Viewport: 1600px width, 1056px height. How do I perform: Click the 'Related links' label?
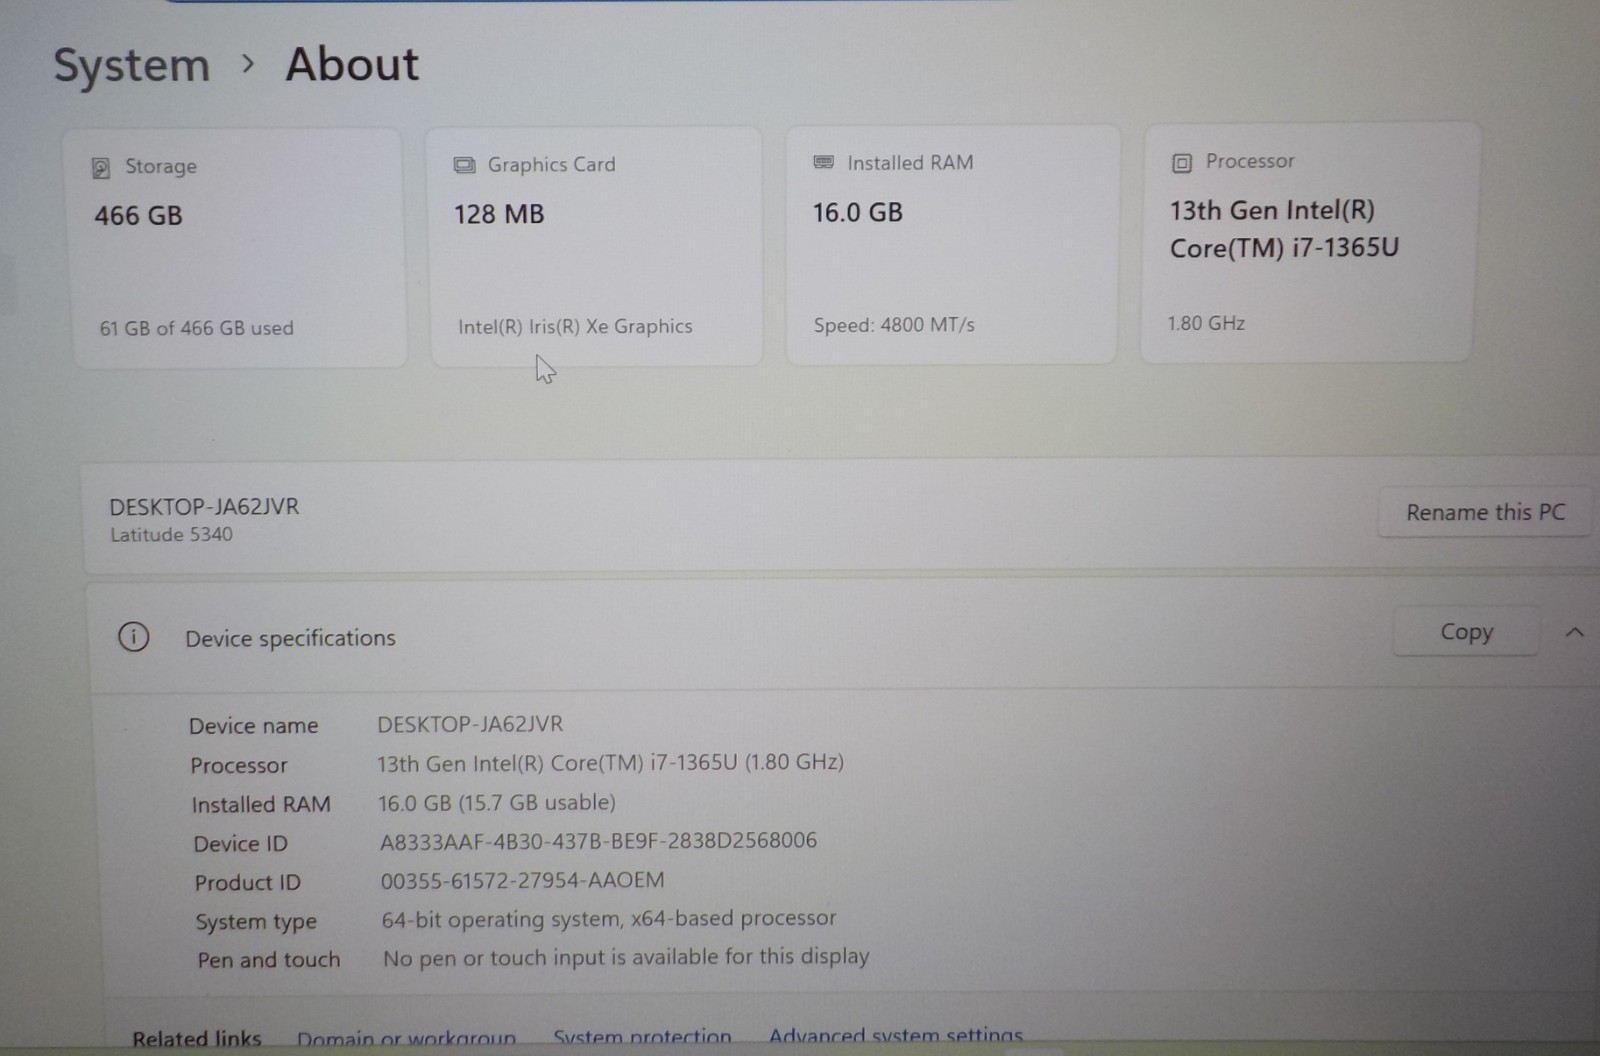(197, 1040)
